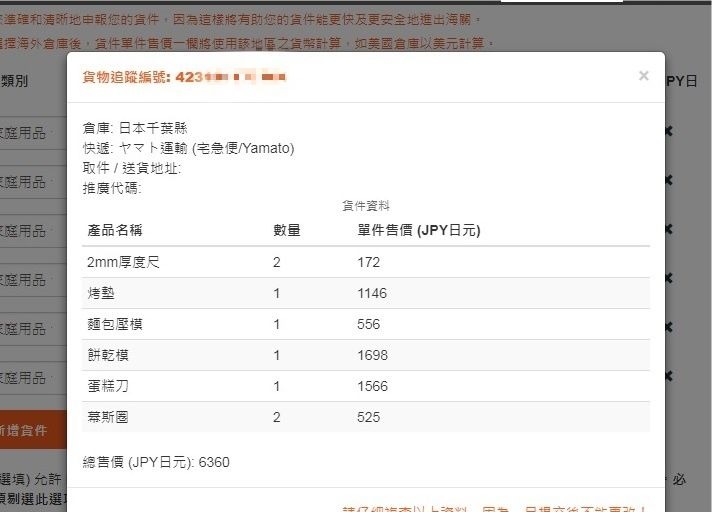Screen dimensions: 712x512
Task: Click the delete X on the first background row
Action: [667, 131]
